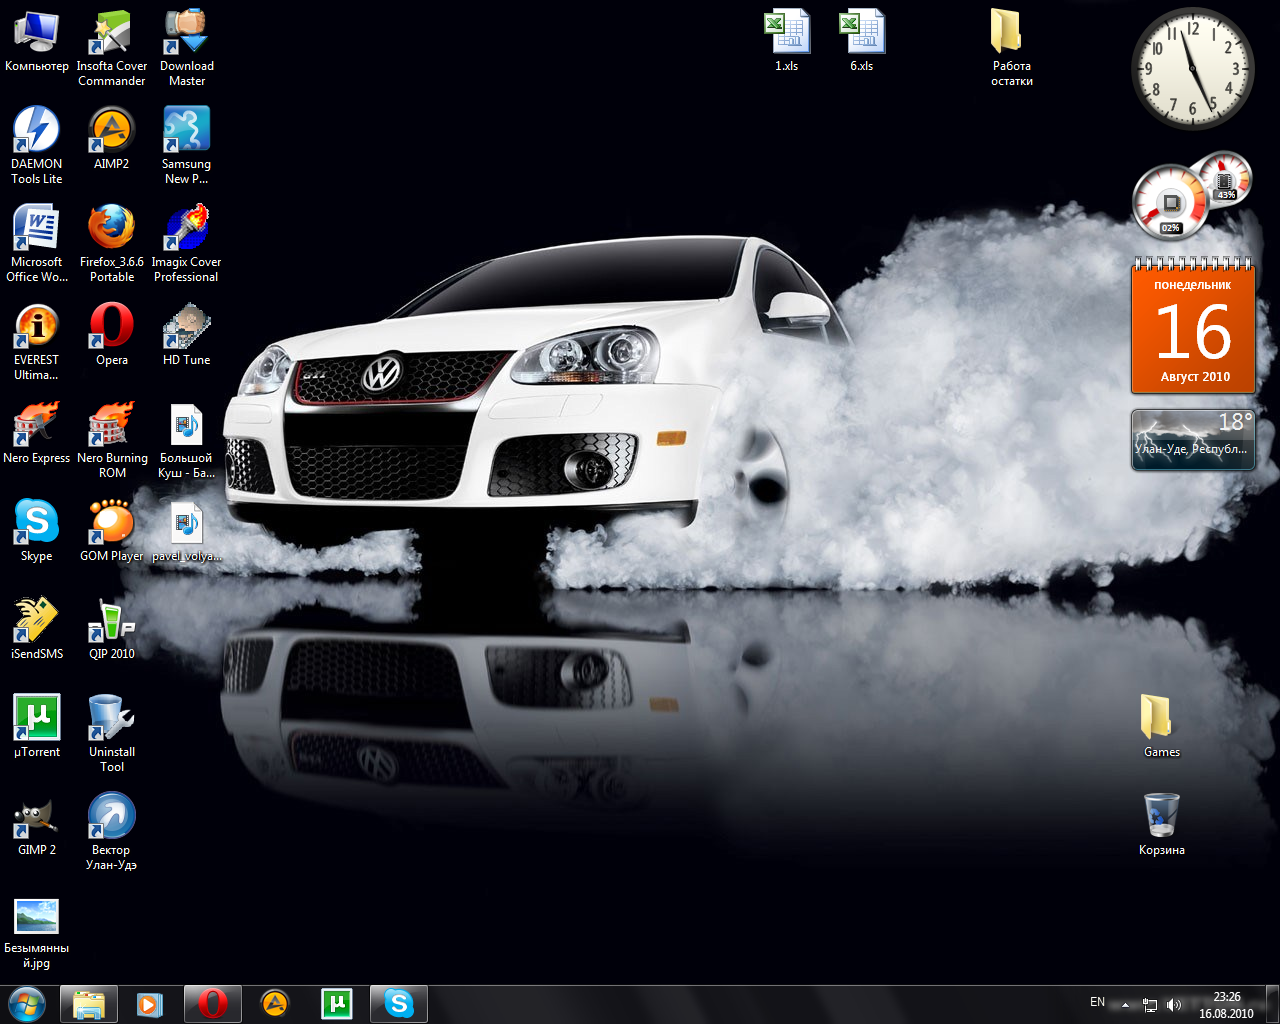1280x1024 pixels.
Task: Click the GOM Player desktop icon
Action: [x=112, y=523]
